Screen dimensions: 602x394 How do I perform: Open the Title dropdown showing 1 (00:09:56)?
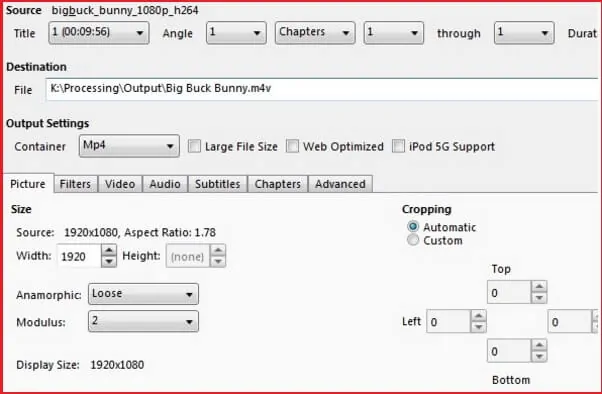pos(99,33)
